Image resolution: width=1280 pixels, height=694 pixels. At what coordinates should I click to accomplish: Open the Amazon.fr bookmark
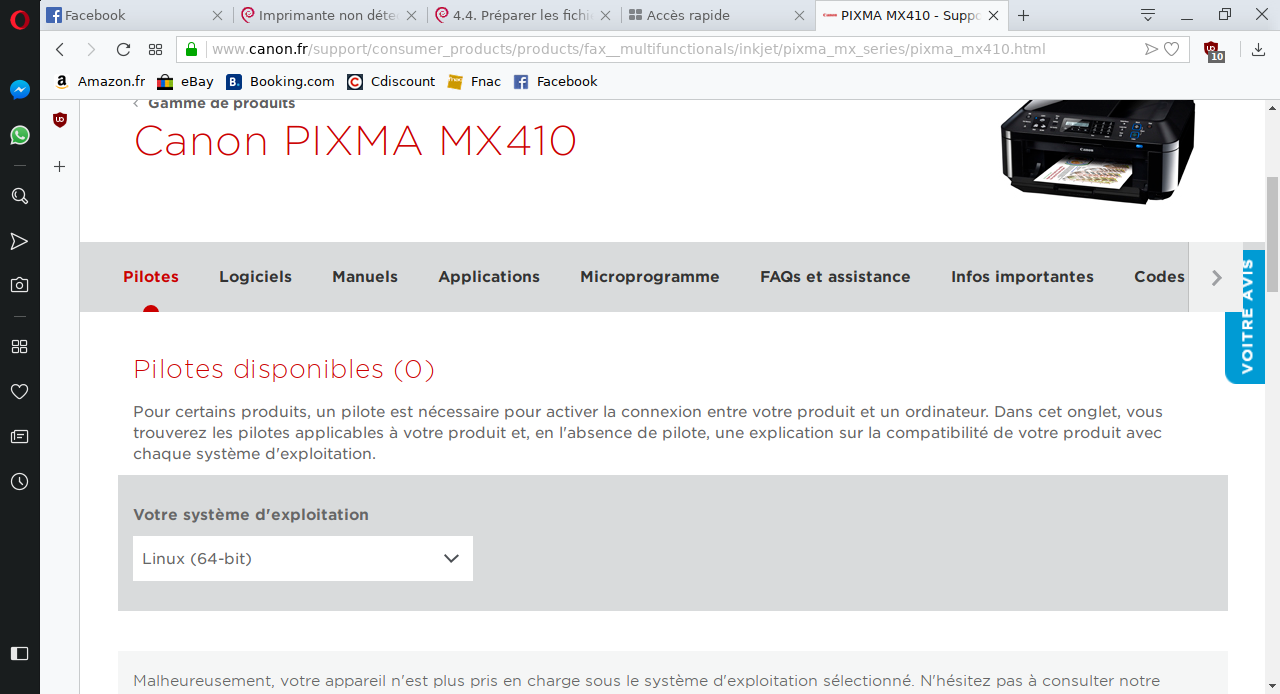(100, 82)
